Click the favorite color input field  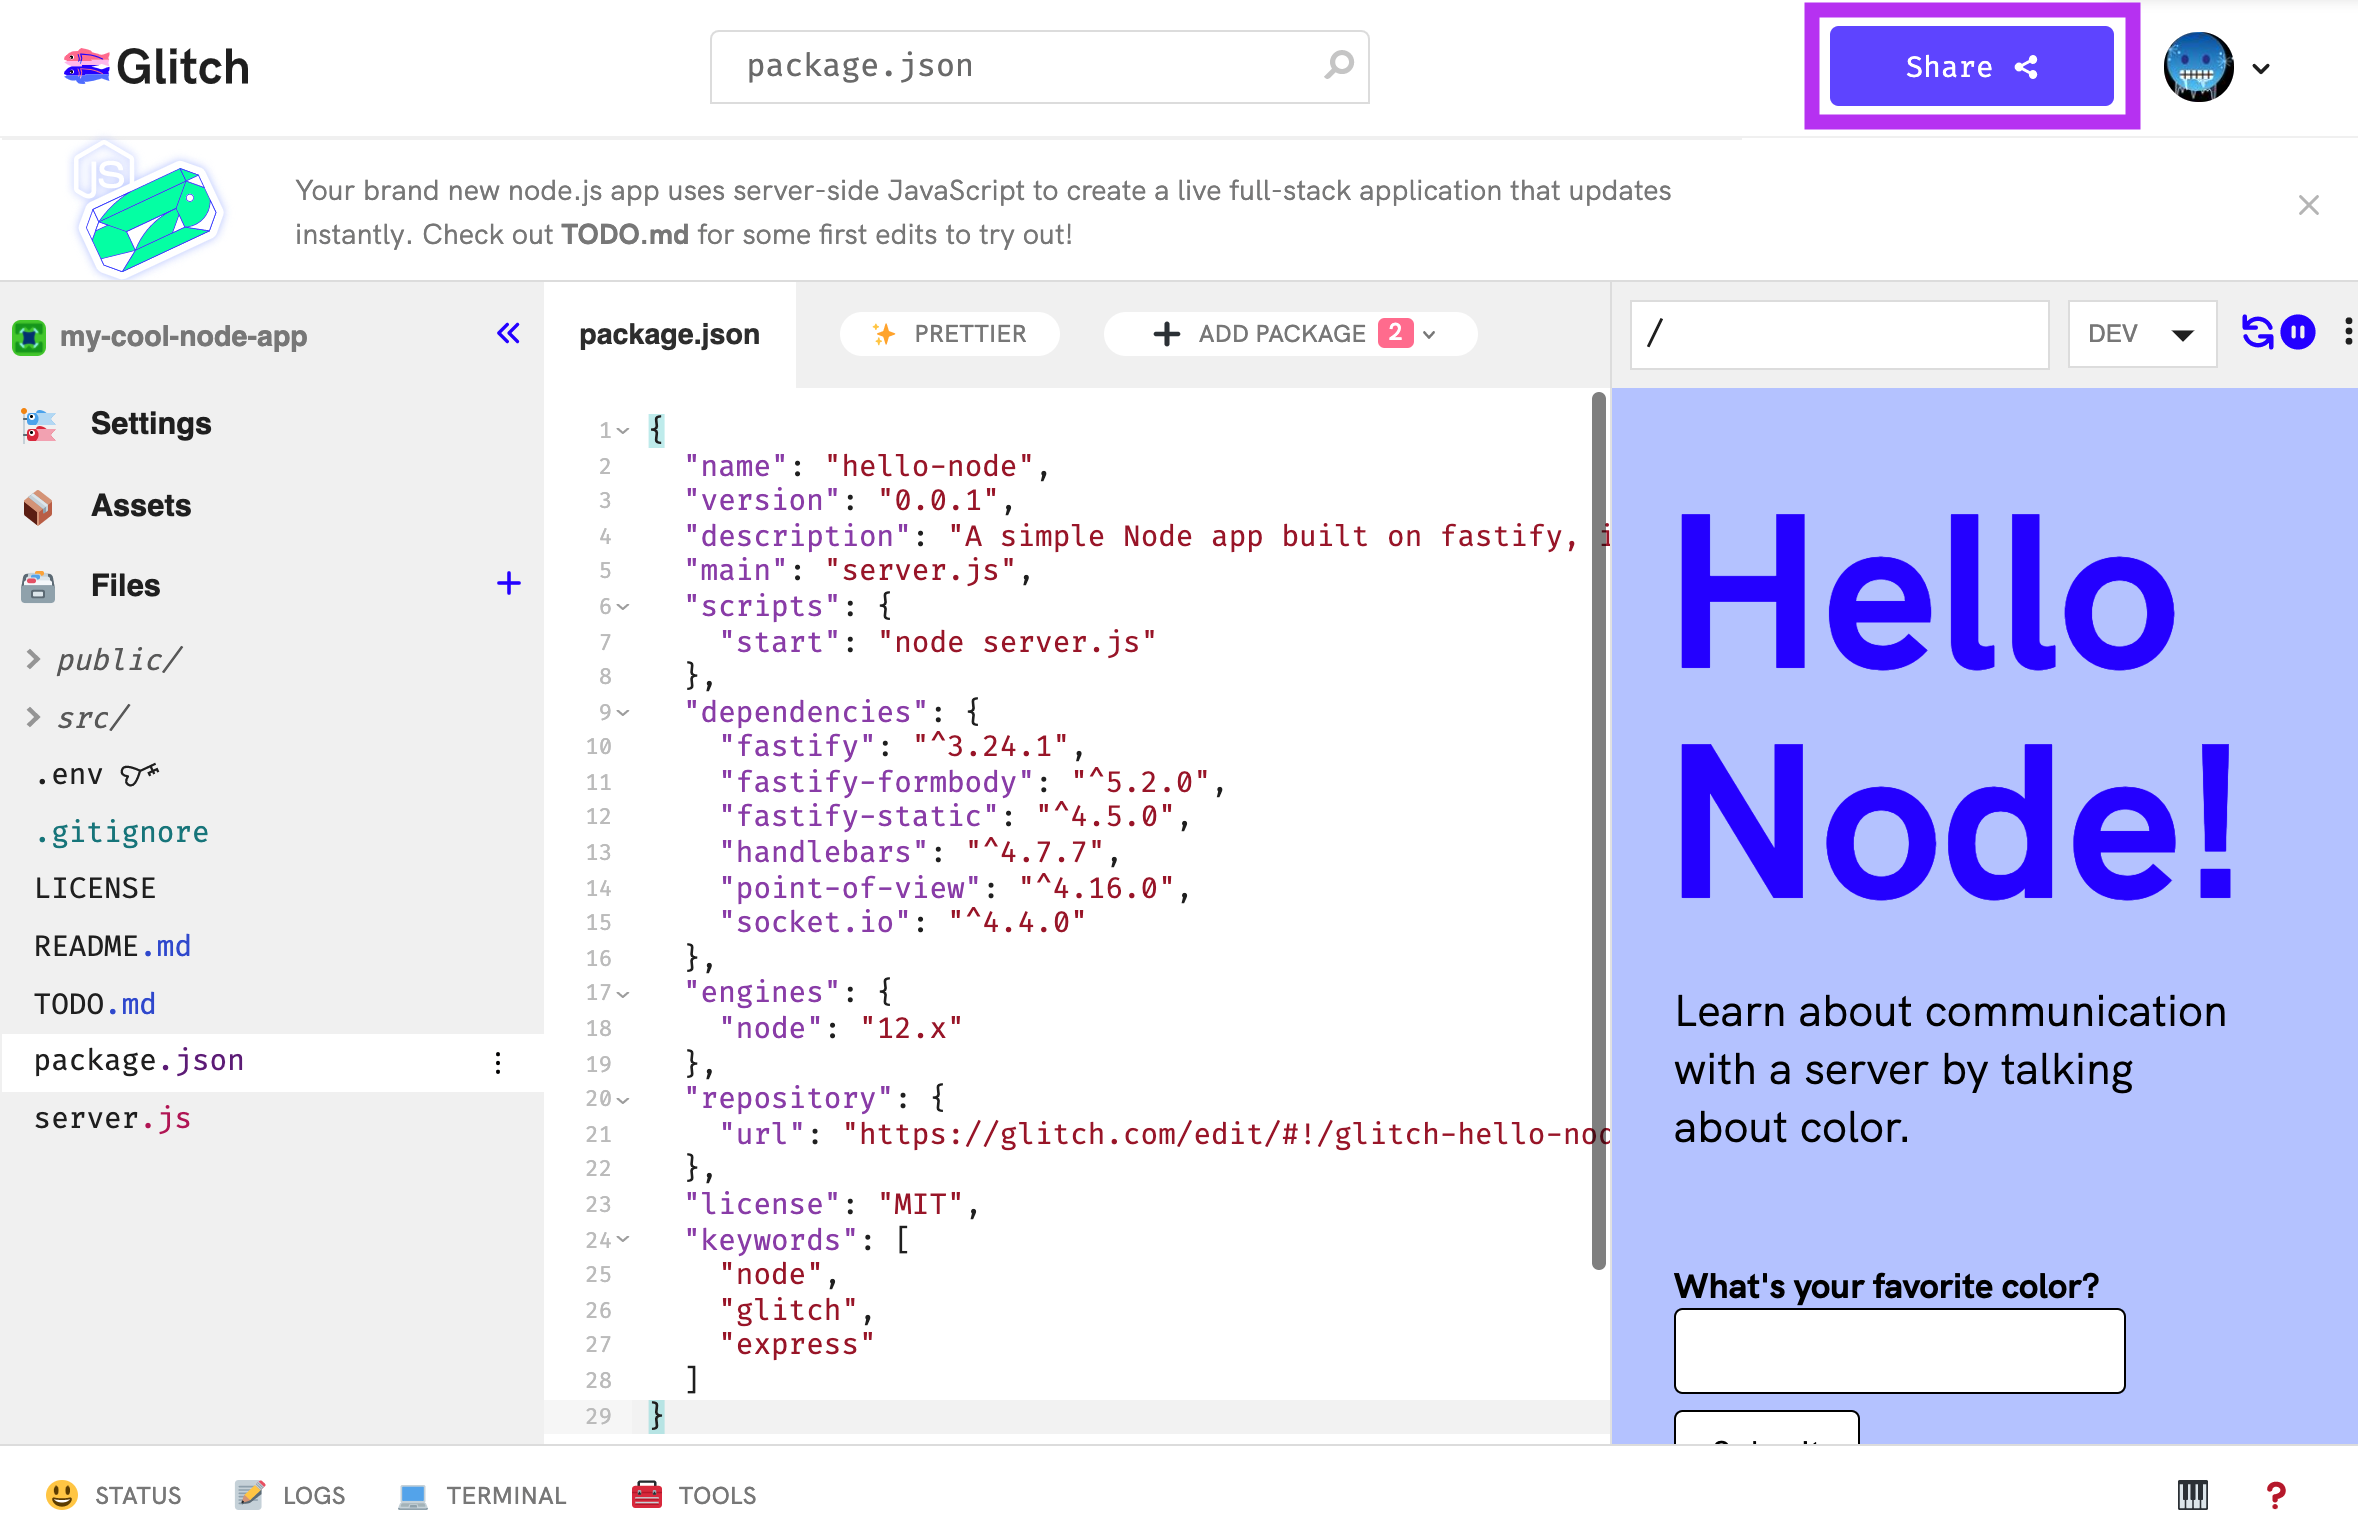(1898, 1351)
